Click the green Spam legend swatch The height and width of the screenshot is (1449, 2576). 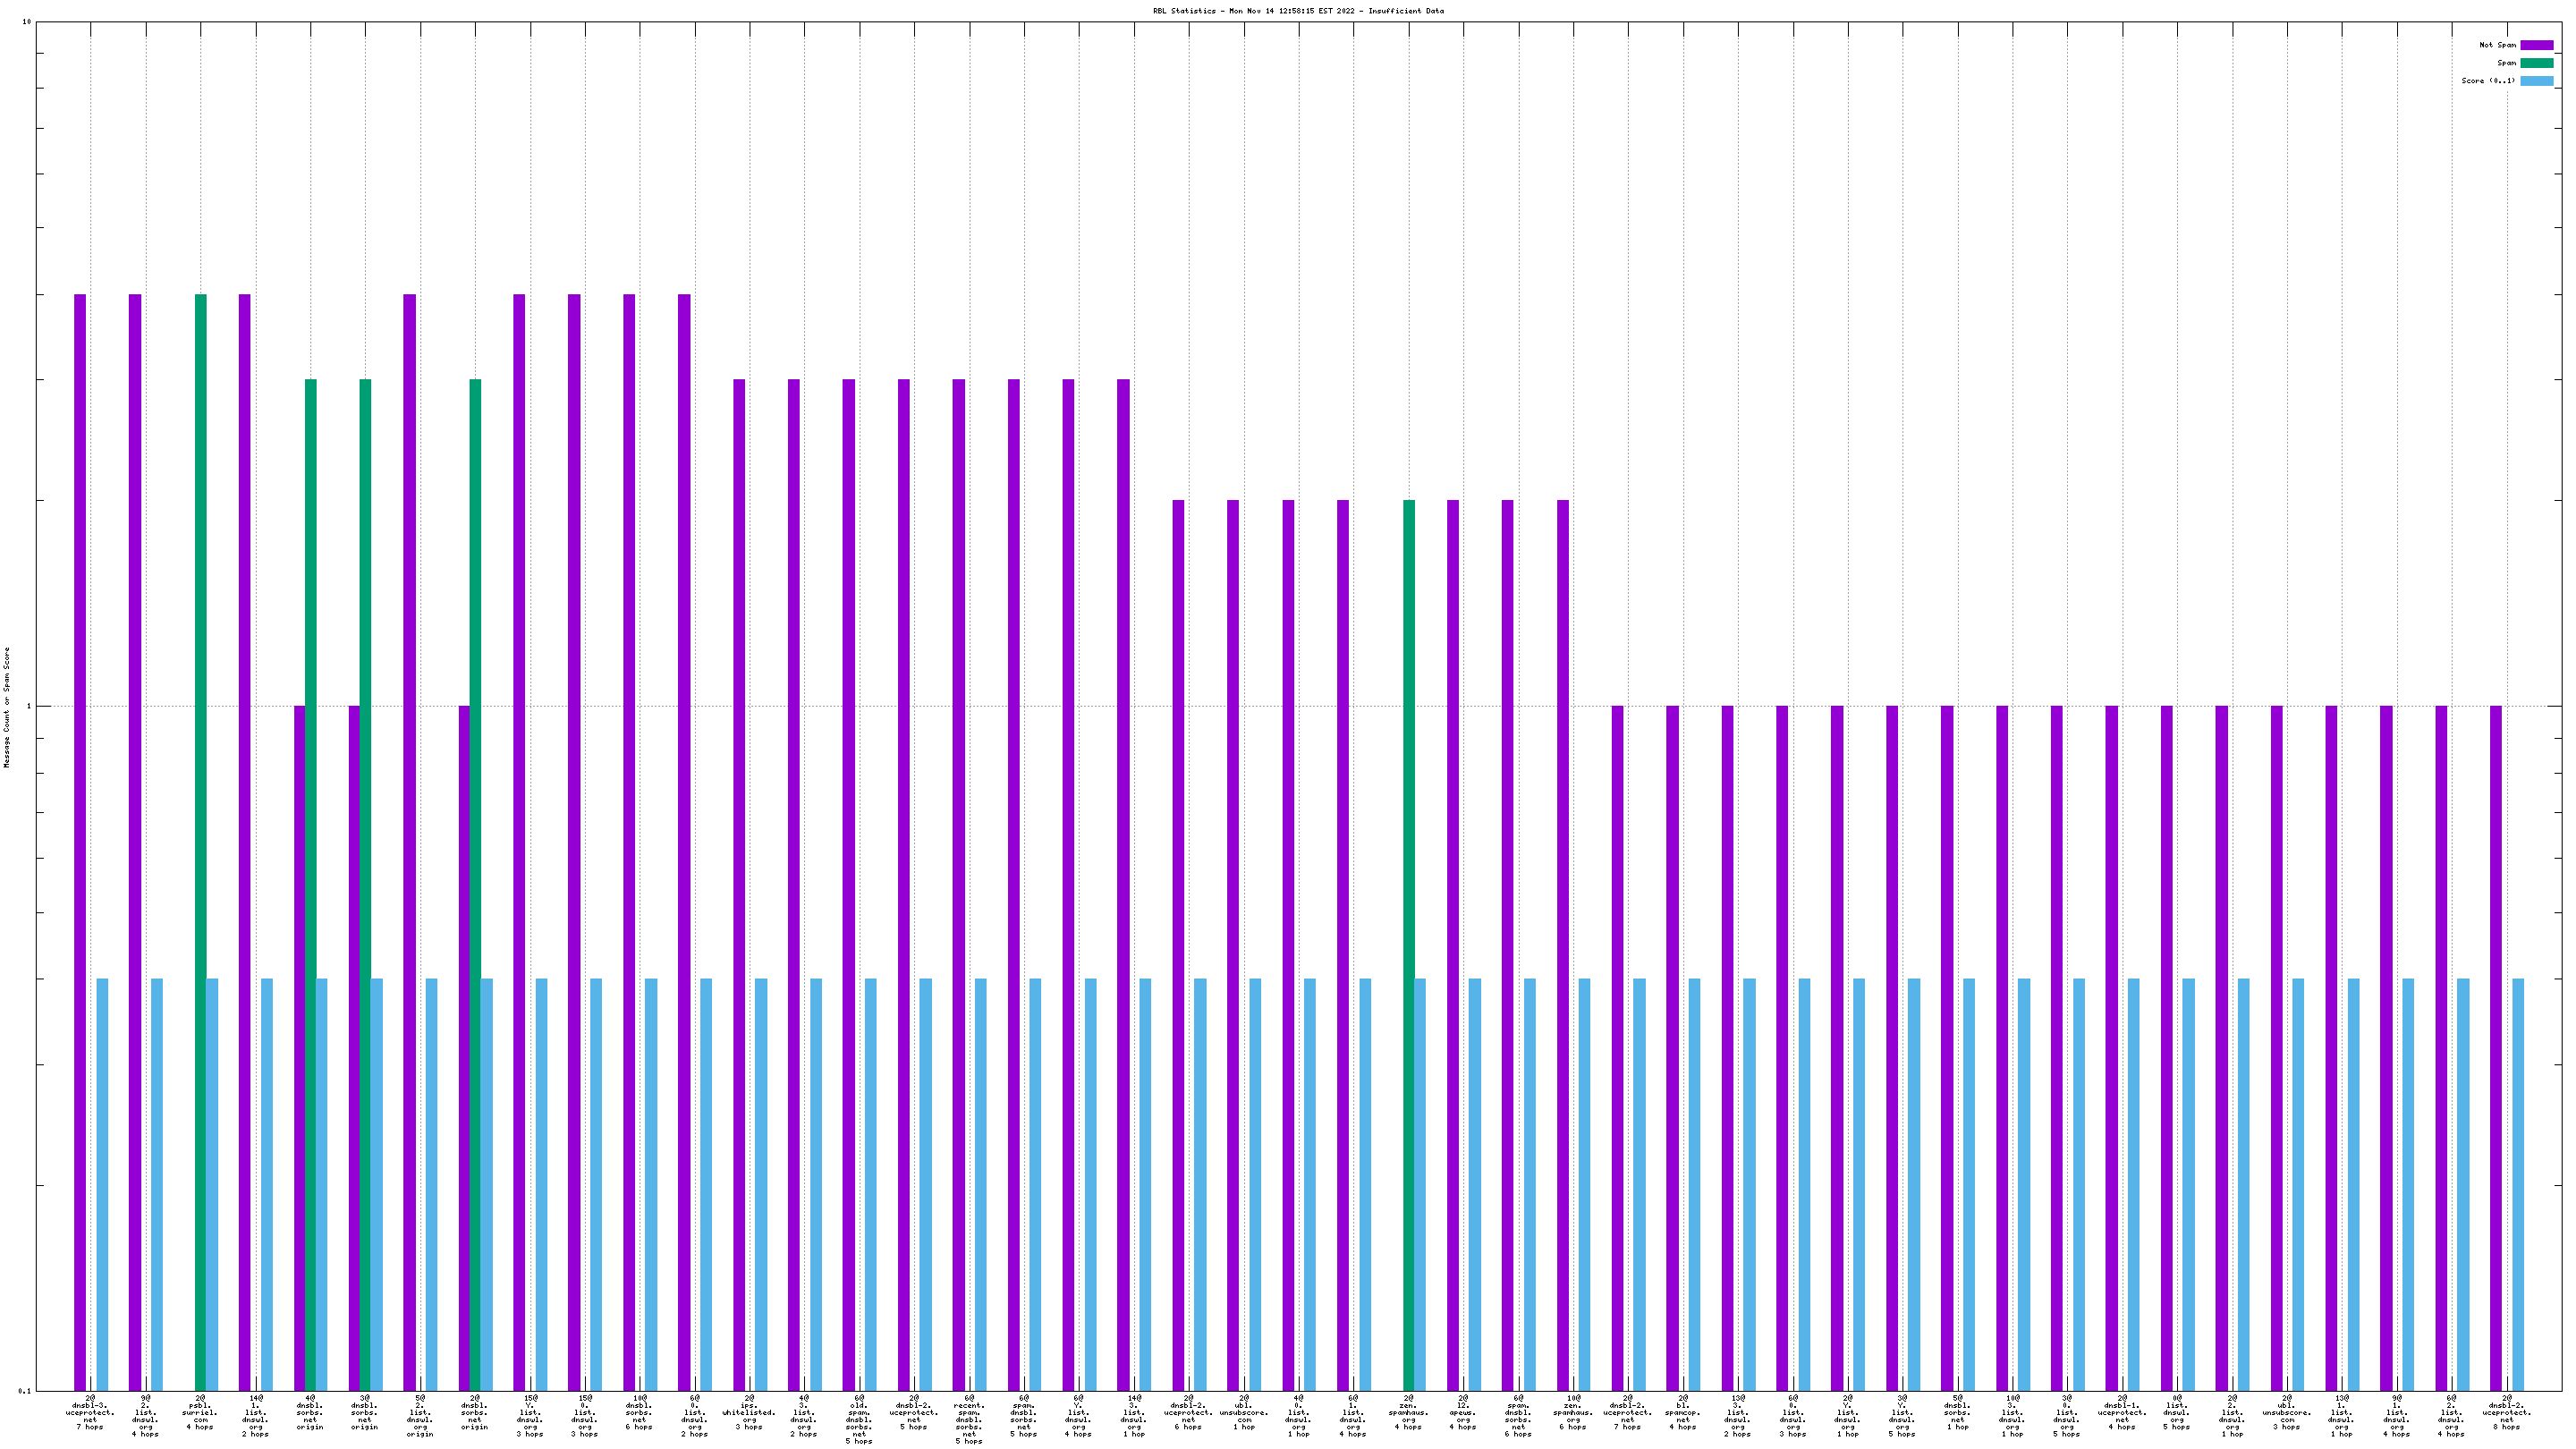pos(2536,63)
